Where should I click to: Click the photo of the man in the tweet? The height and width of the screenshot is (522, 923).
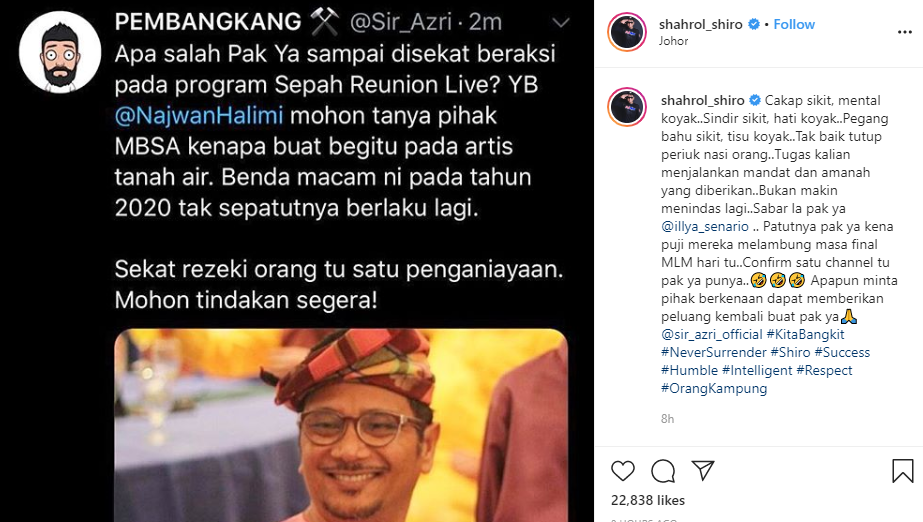pos(341,425)
